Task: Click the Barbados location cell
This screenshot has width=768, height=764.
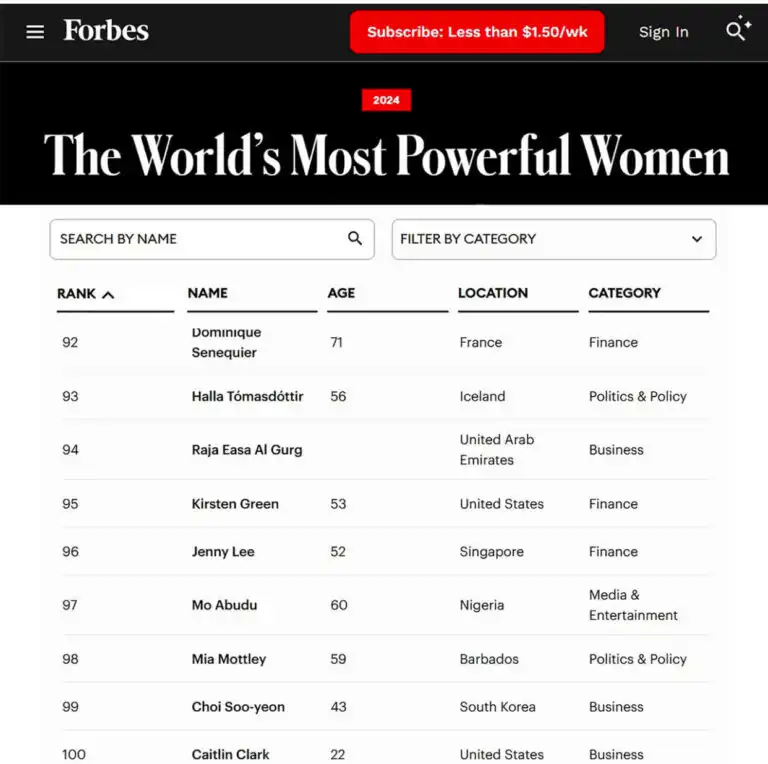Action: click(x=489, y=659)
